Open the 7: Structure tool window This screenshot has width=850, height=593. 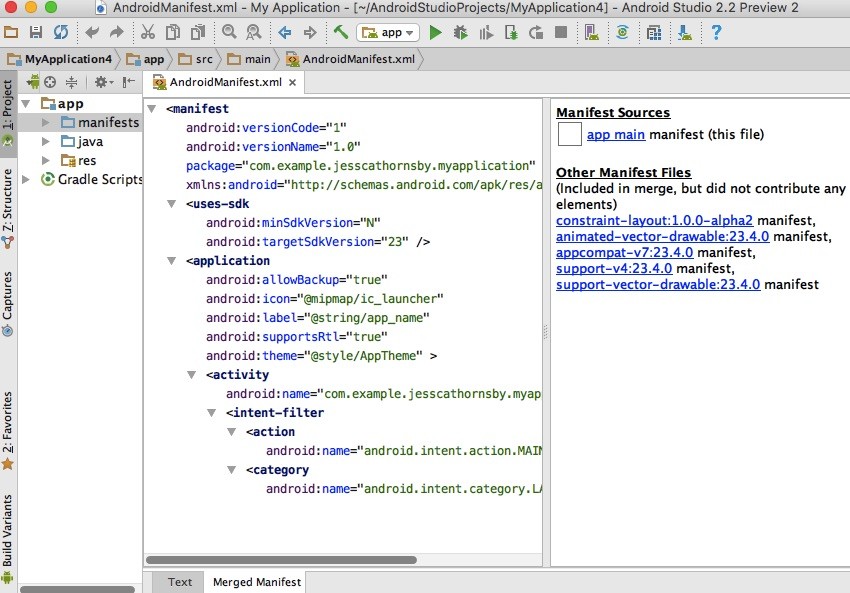click(x=8, y=209)
